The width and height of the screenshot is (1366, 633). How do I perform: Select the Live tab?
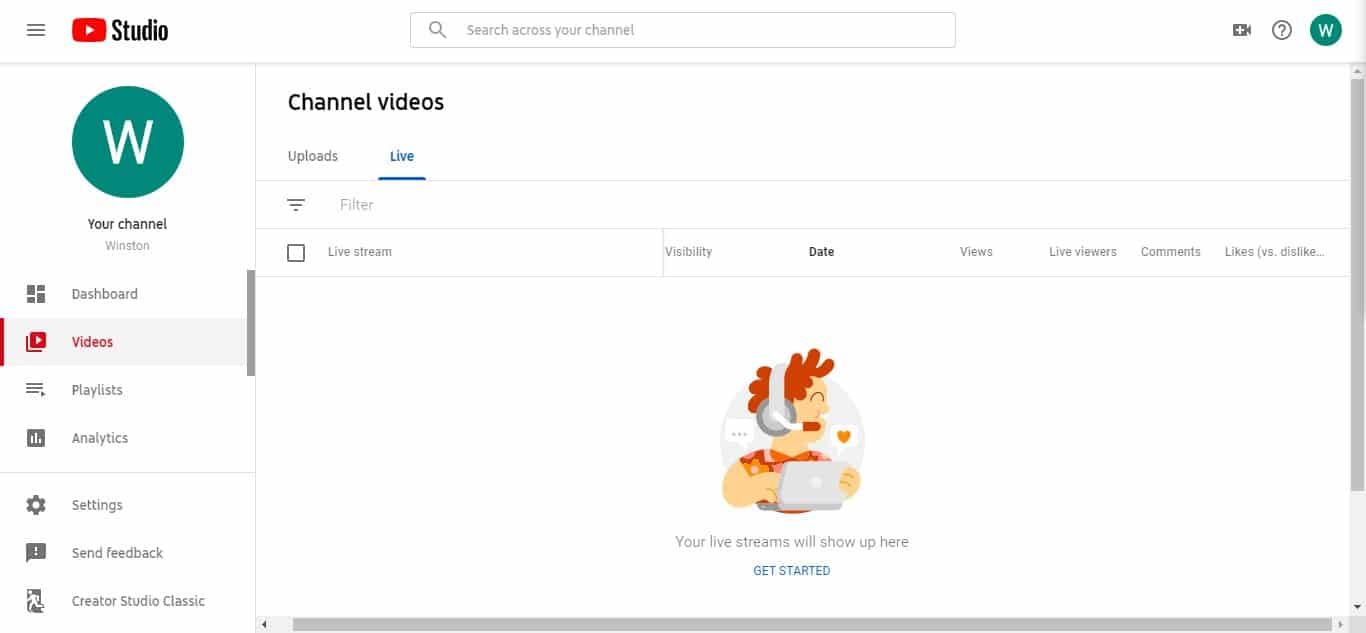point(402,156)
